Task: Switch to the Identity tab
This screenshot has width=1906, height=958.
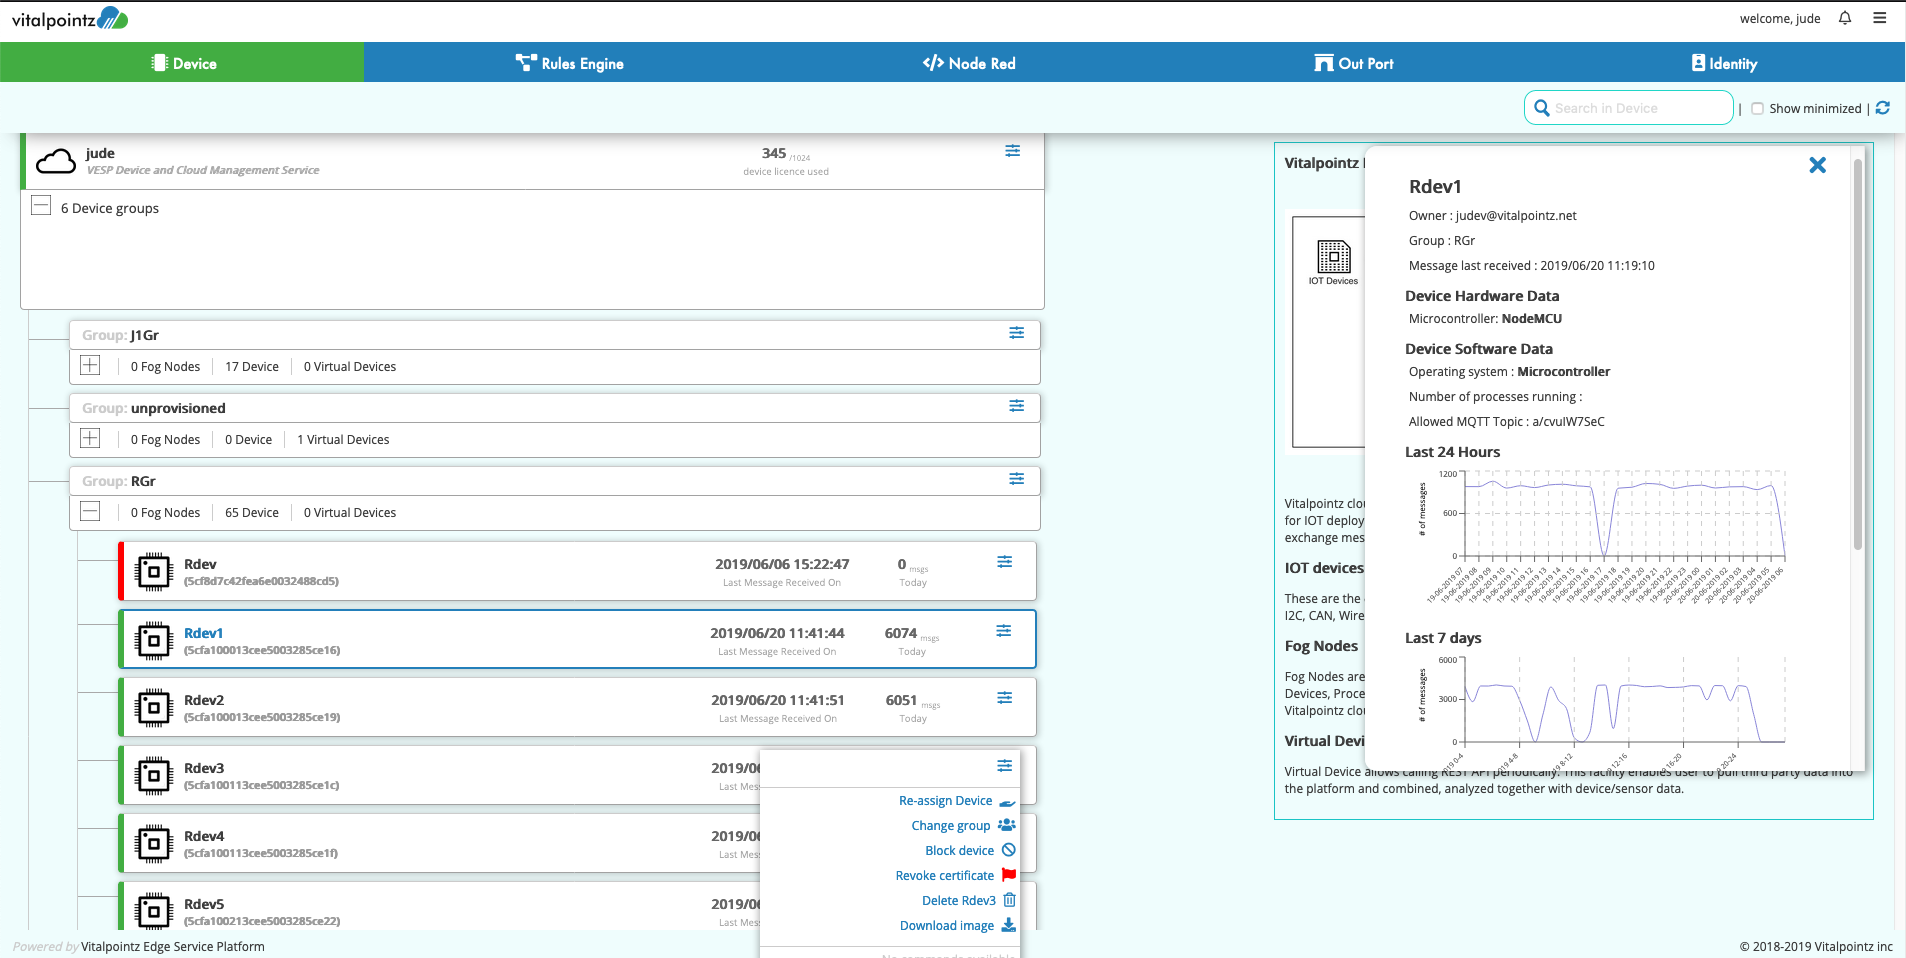Action: (x=1724, y=63)
